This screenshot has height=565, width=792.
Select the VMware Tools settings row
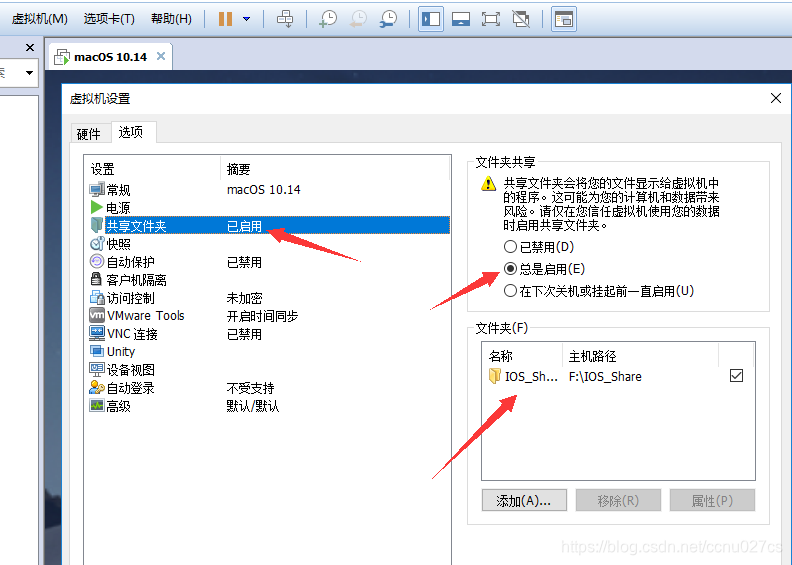pos(268,316)
